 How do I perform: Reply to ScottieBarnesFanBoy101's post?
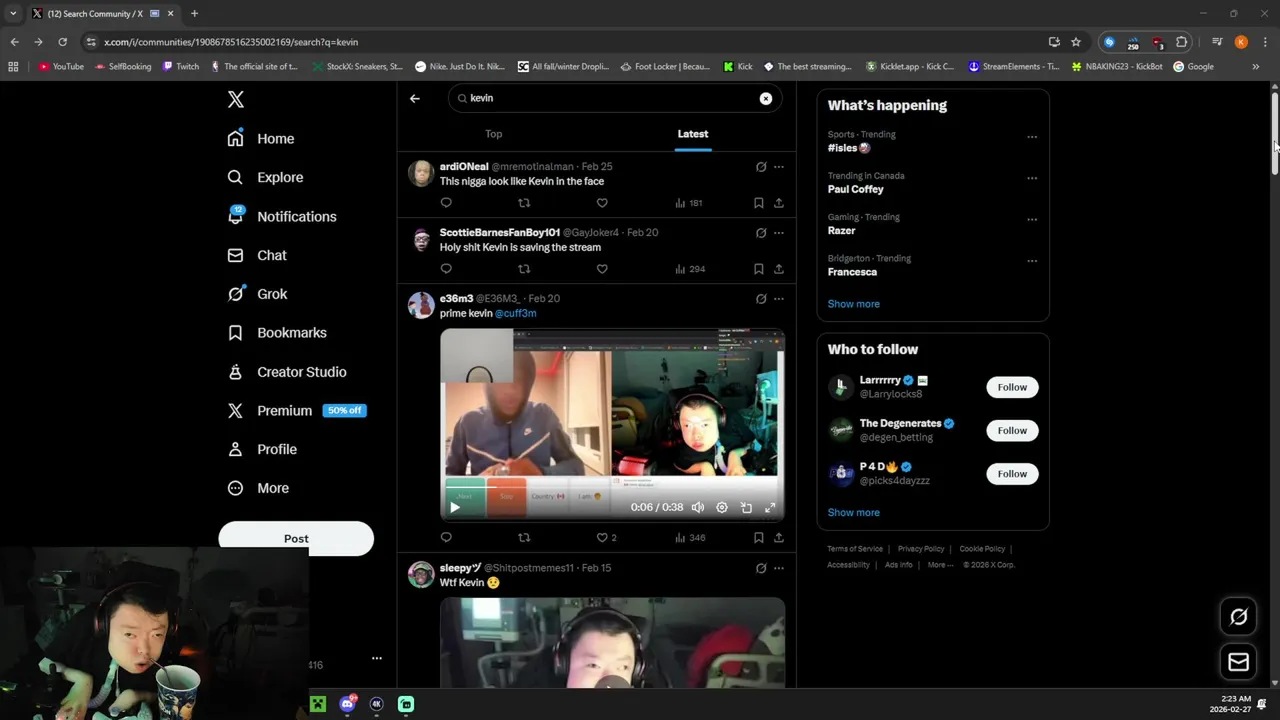tap(446, 269)
